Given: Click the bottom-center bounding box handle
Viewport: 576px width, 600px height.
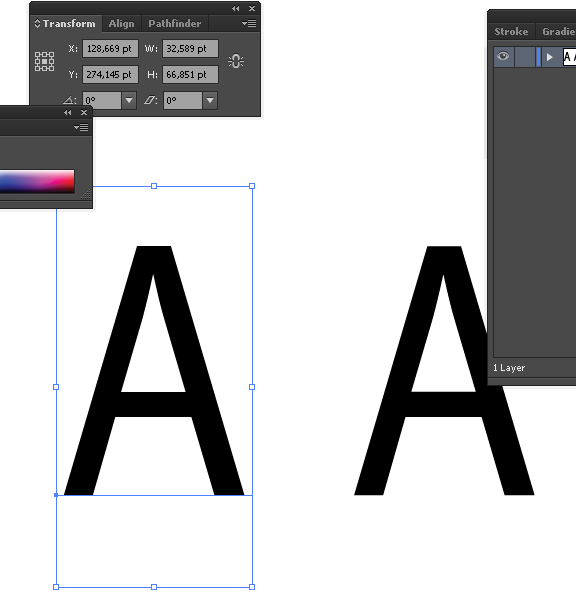Looking at the screenshot, I should pos(154,587).
